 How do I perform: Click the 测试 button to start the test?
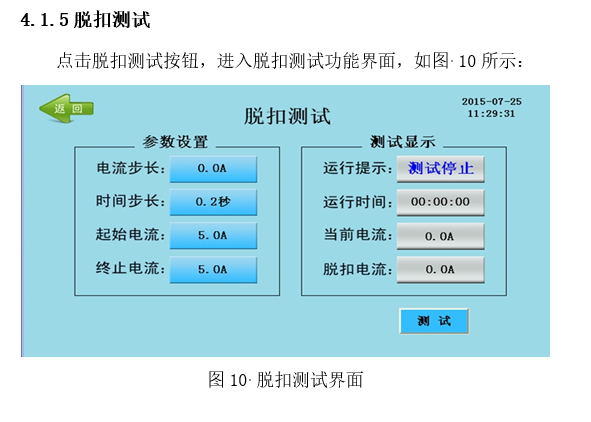(x=434, y=321)
